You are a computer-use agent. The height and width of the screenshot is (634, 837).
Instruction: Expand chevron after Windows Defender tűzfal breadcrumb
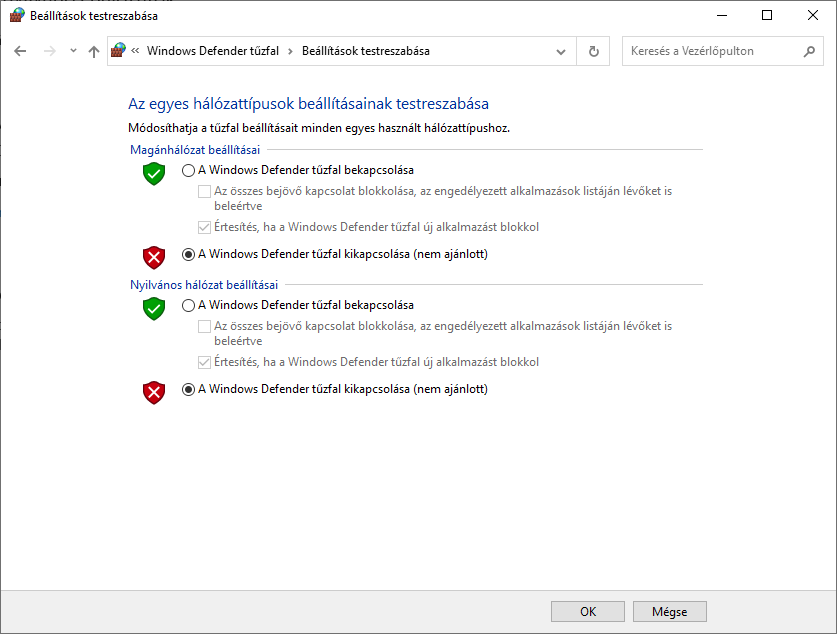[290, 51]
